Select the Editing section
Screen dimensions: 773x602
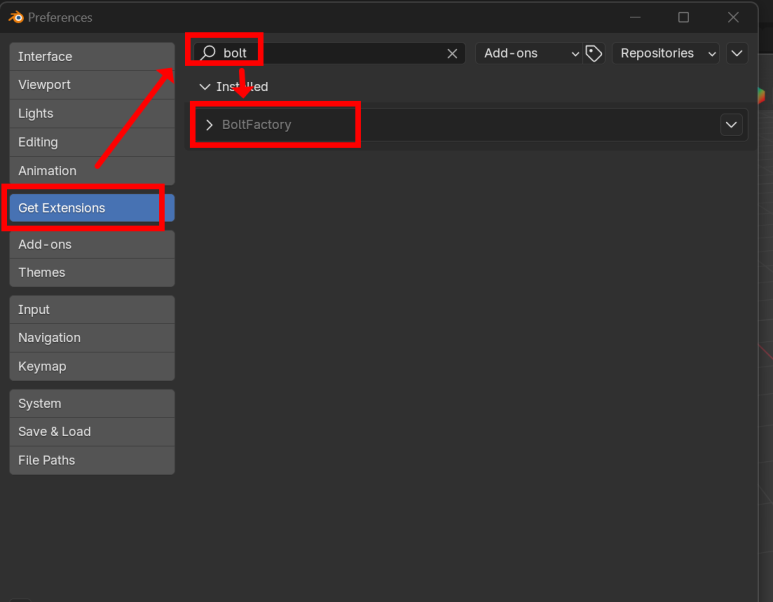[92, 142]
